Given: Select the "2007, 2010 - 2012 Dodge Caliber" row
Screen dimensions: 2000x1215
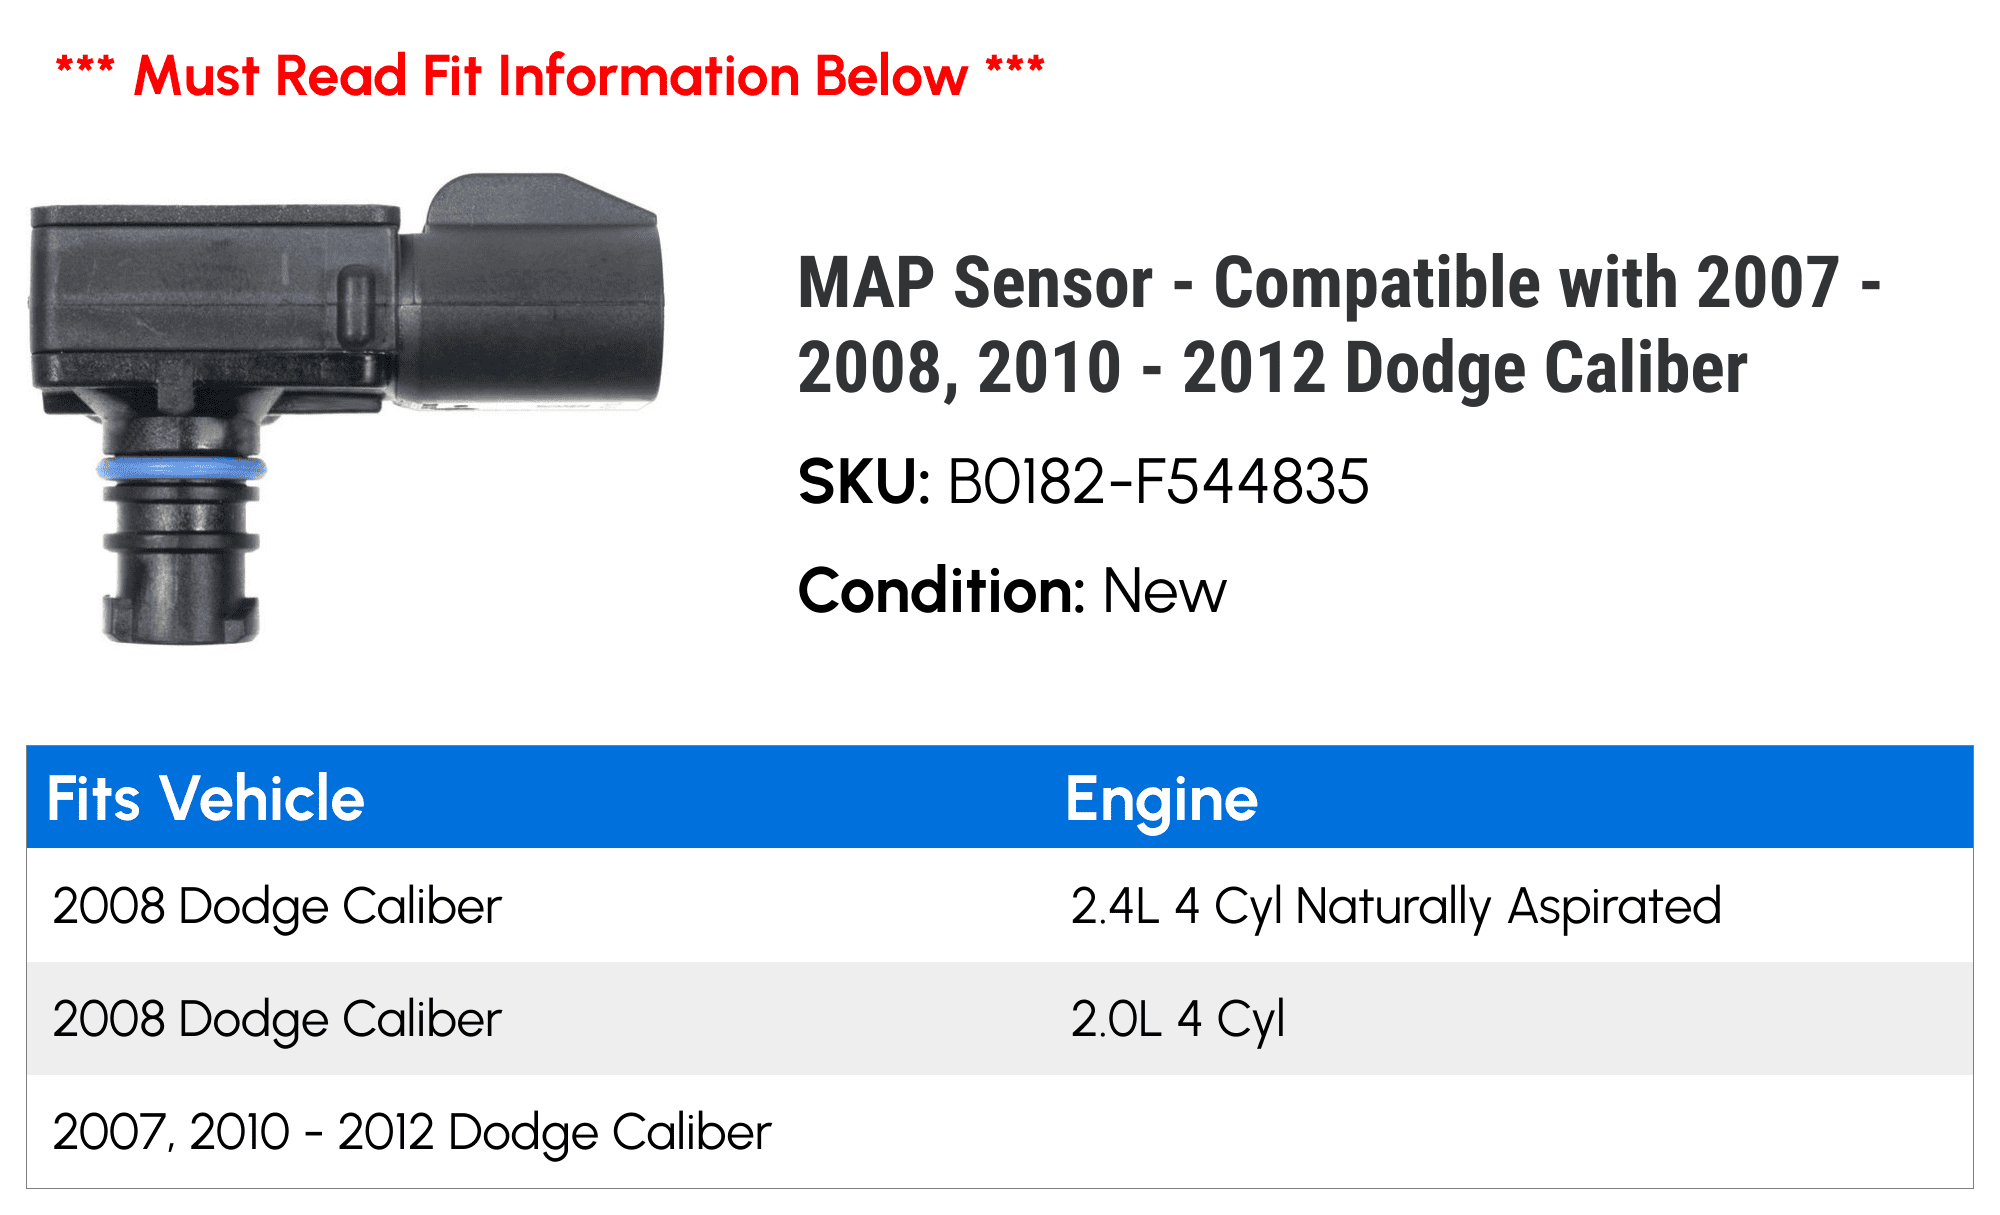Looking at the screenshot, I should pos(412,1132).
